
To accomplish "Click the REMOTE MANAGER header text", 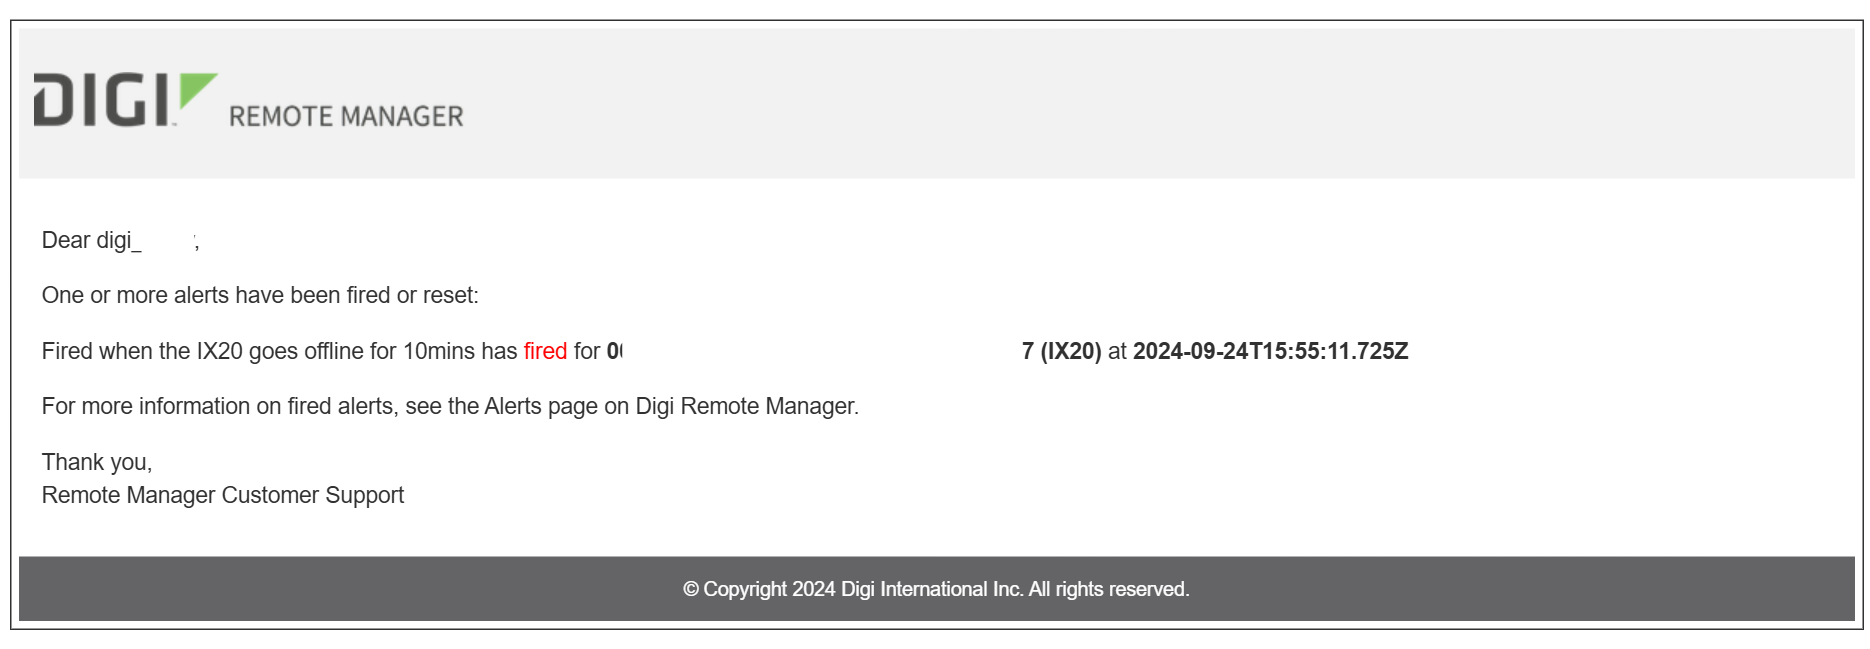I will coord(346,116).
